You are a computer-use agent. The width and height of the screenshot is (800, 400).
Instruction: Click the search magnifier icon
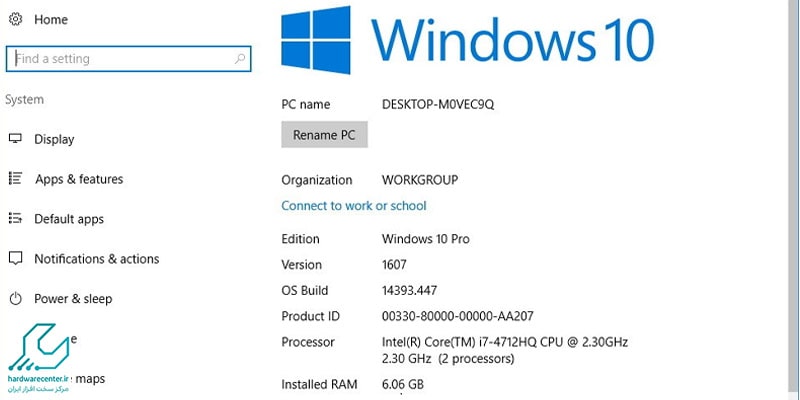[x=240, y=59]
